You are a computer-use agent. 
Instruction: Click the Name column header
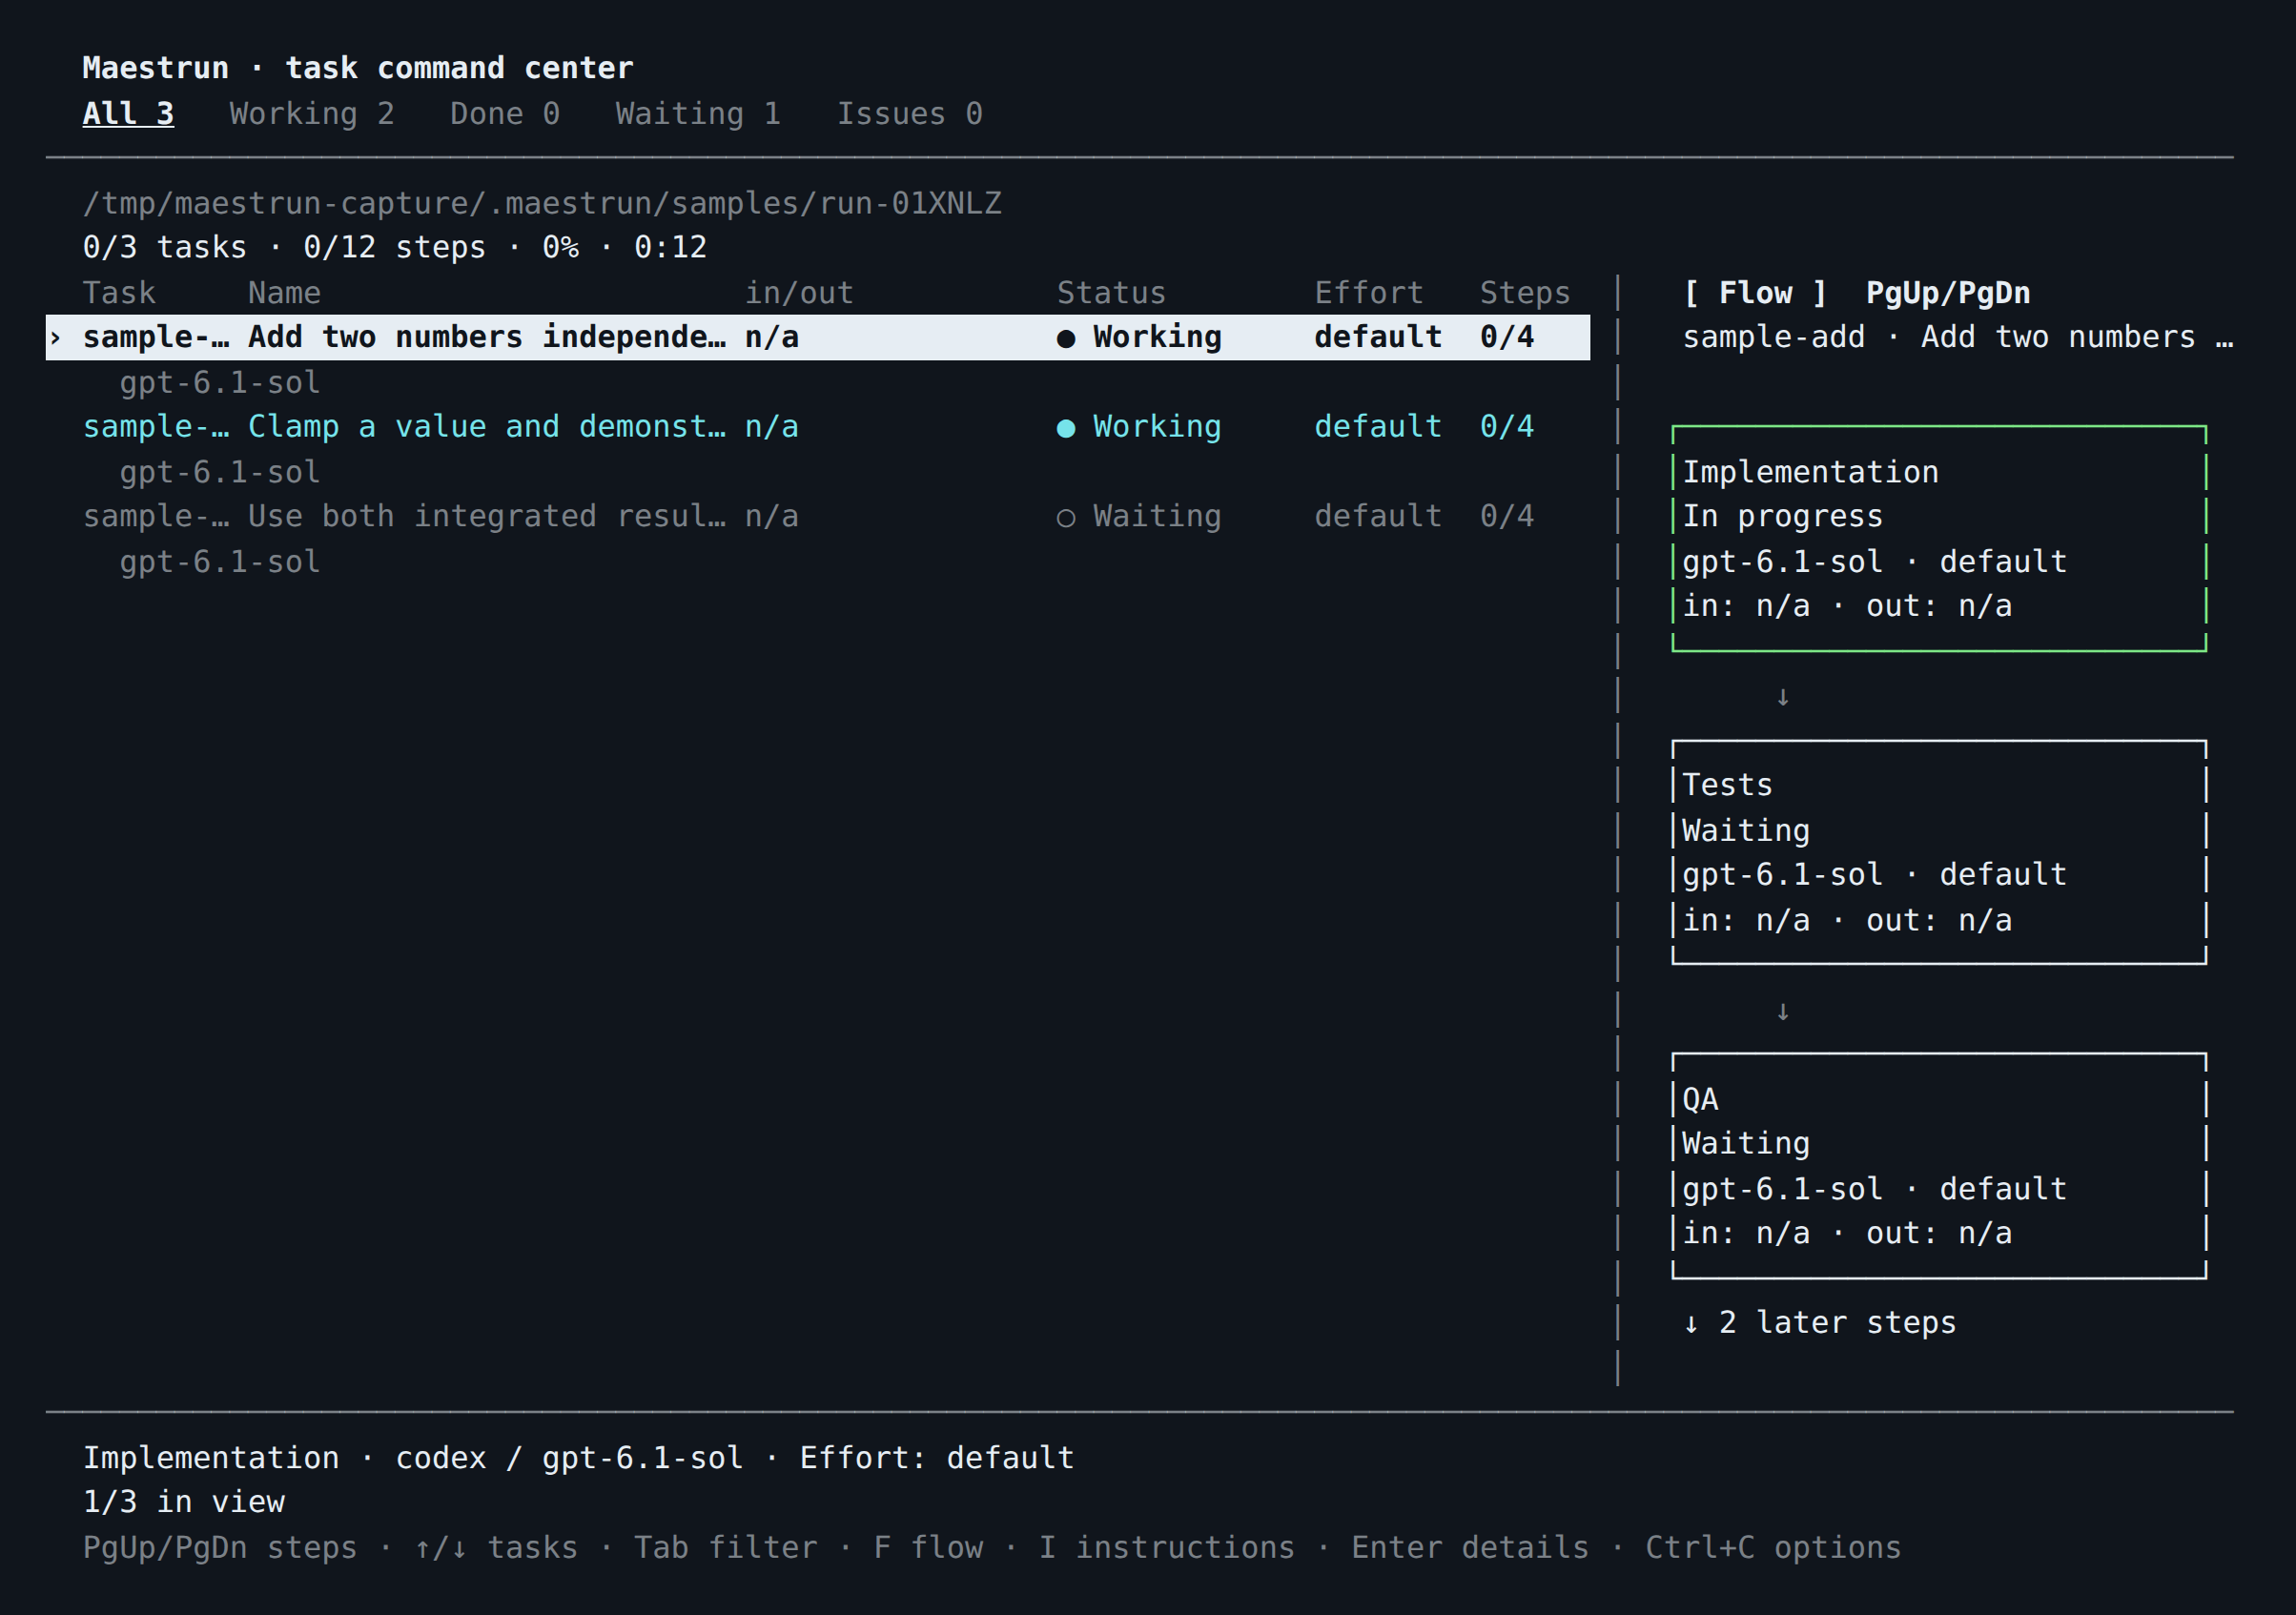(x=284, y=293)
